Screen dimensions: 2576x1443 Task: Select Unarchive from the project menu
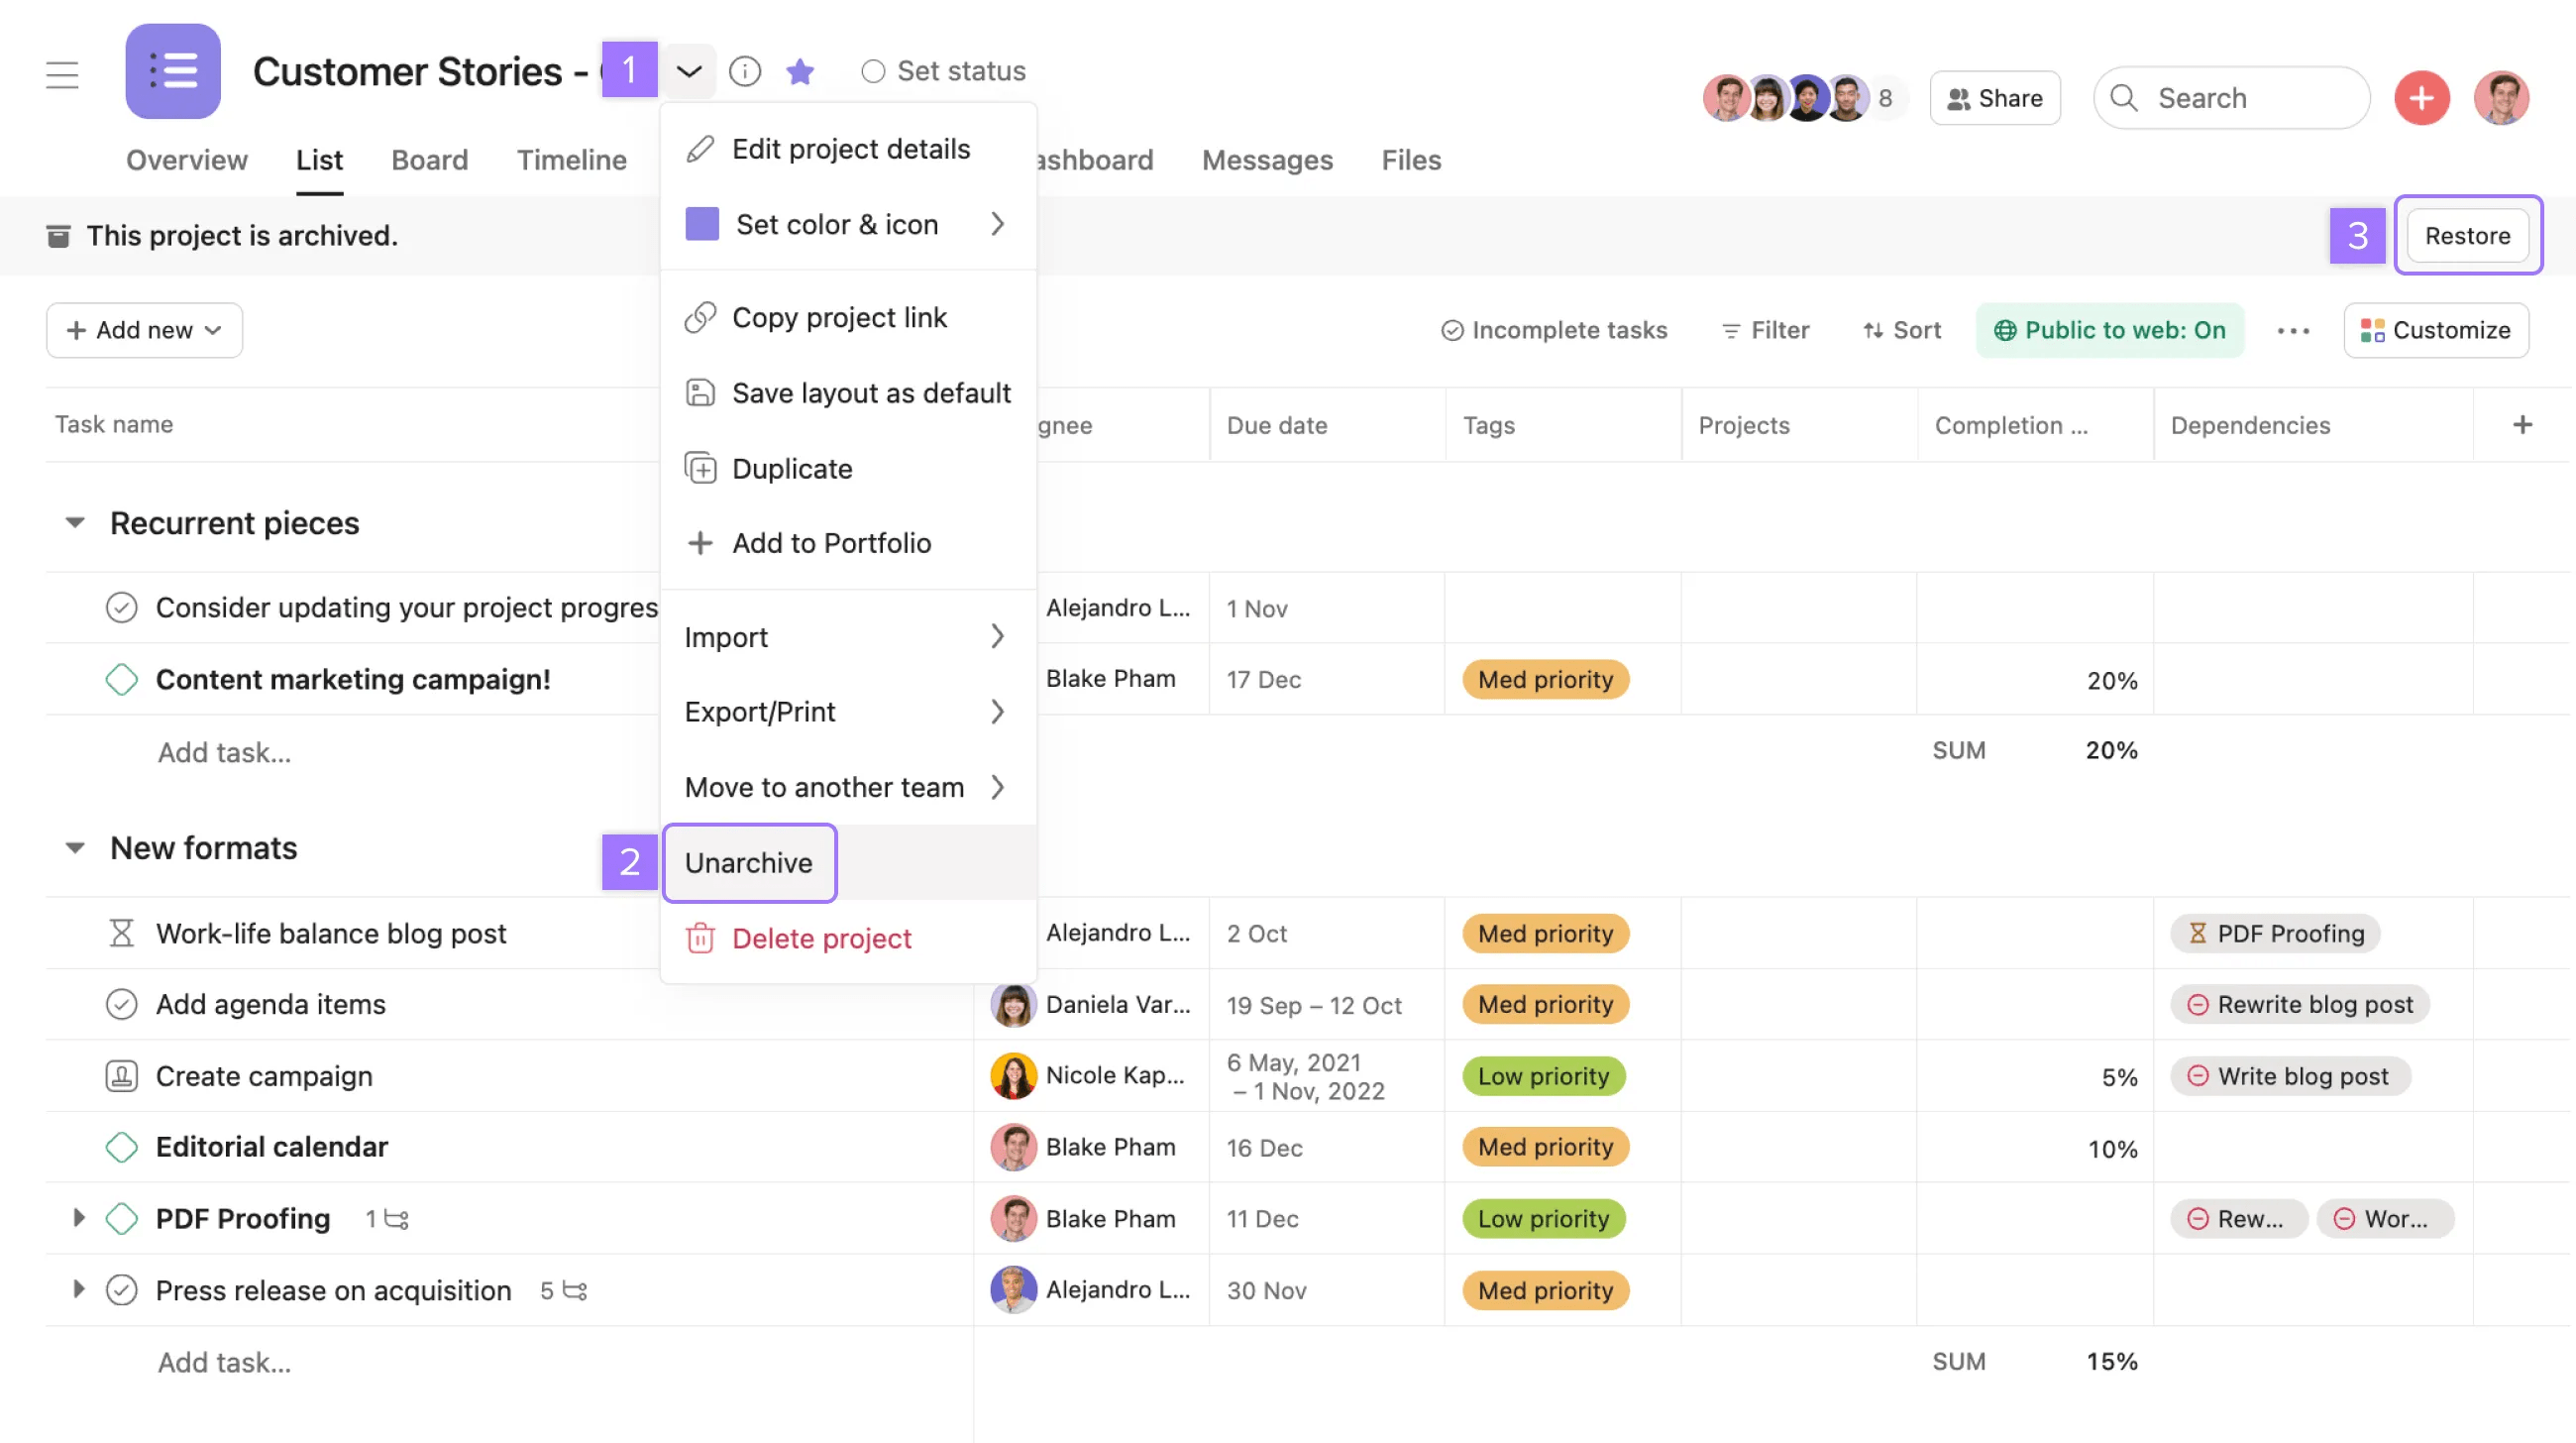coord(749,862)
